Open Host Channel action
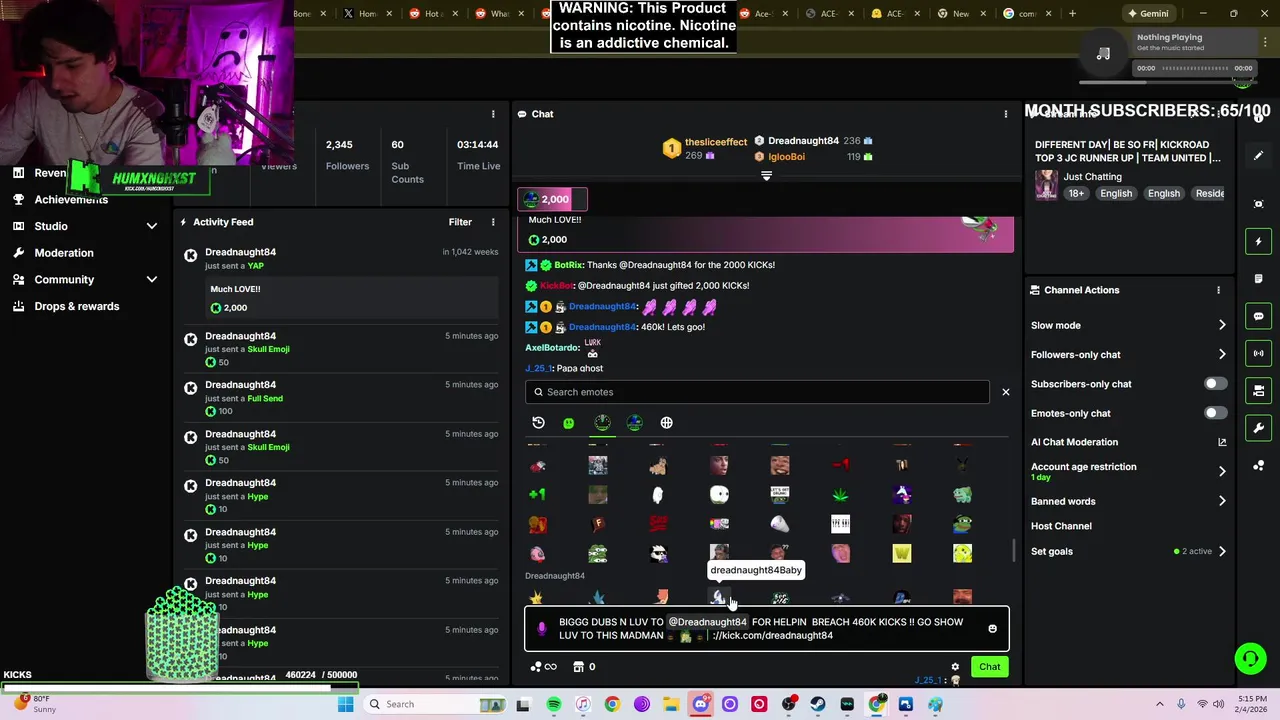Screen dimensions: 1280x720 [1061, 526]
